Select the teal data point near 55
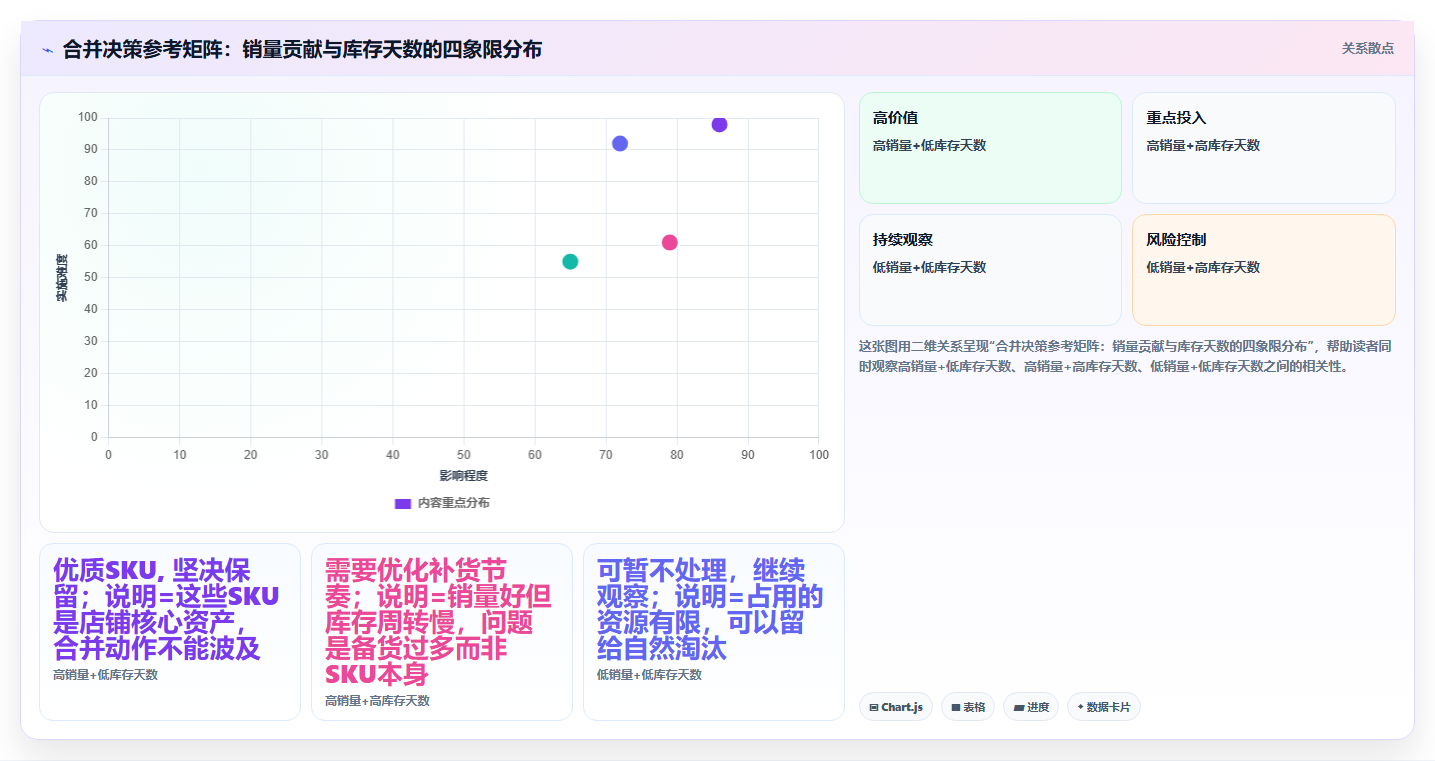Screen dimensions: 1435x761 click(x=570, y=261)
